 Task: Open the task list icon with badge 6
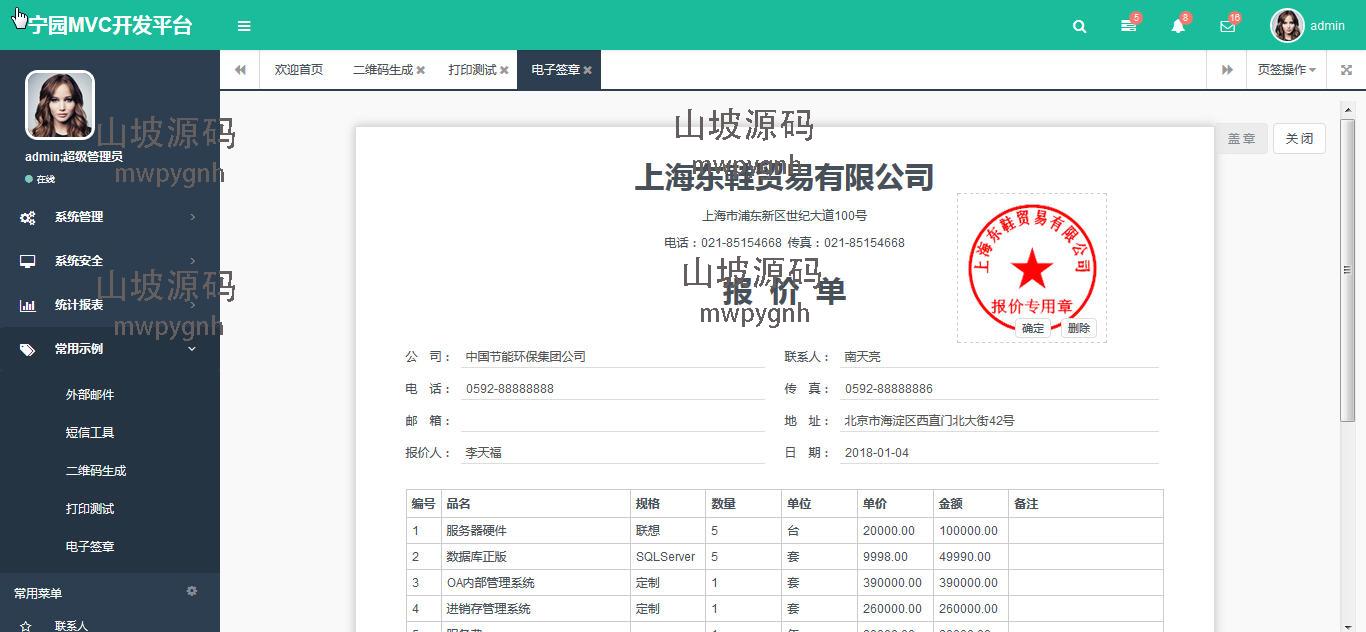(x=1128, y=26)
